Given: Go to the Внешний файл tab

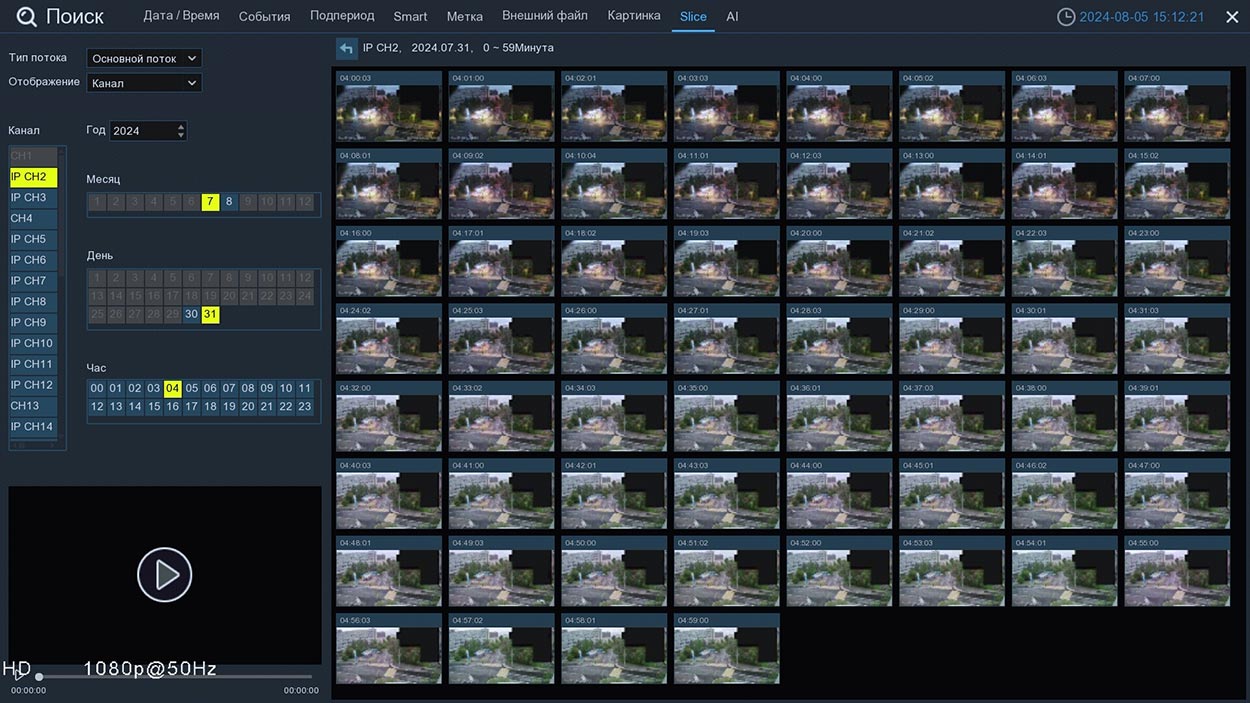Looking at the screenshot, I should 545,16.
